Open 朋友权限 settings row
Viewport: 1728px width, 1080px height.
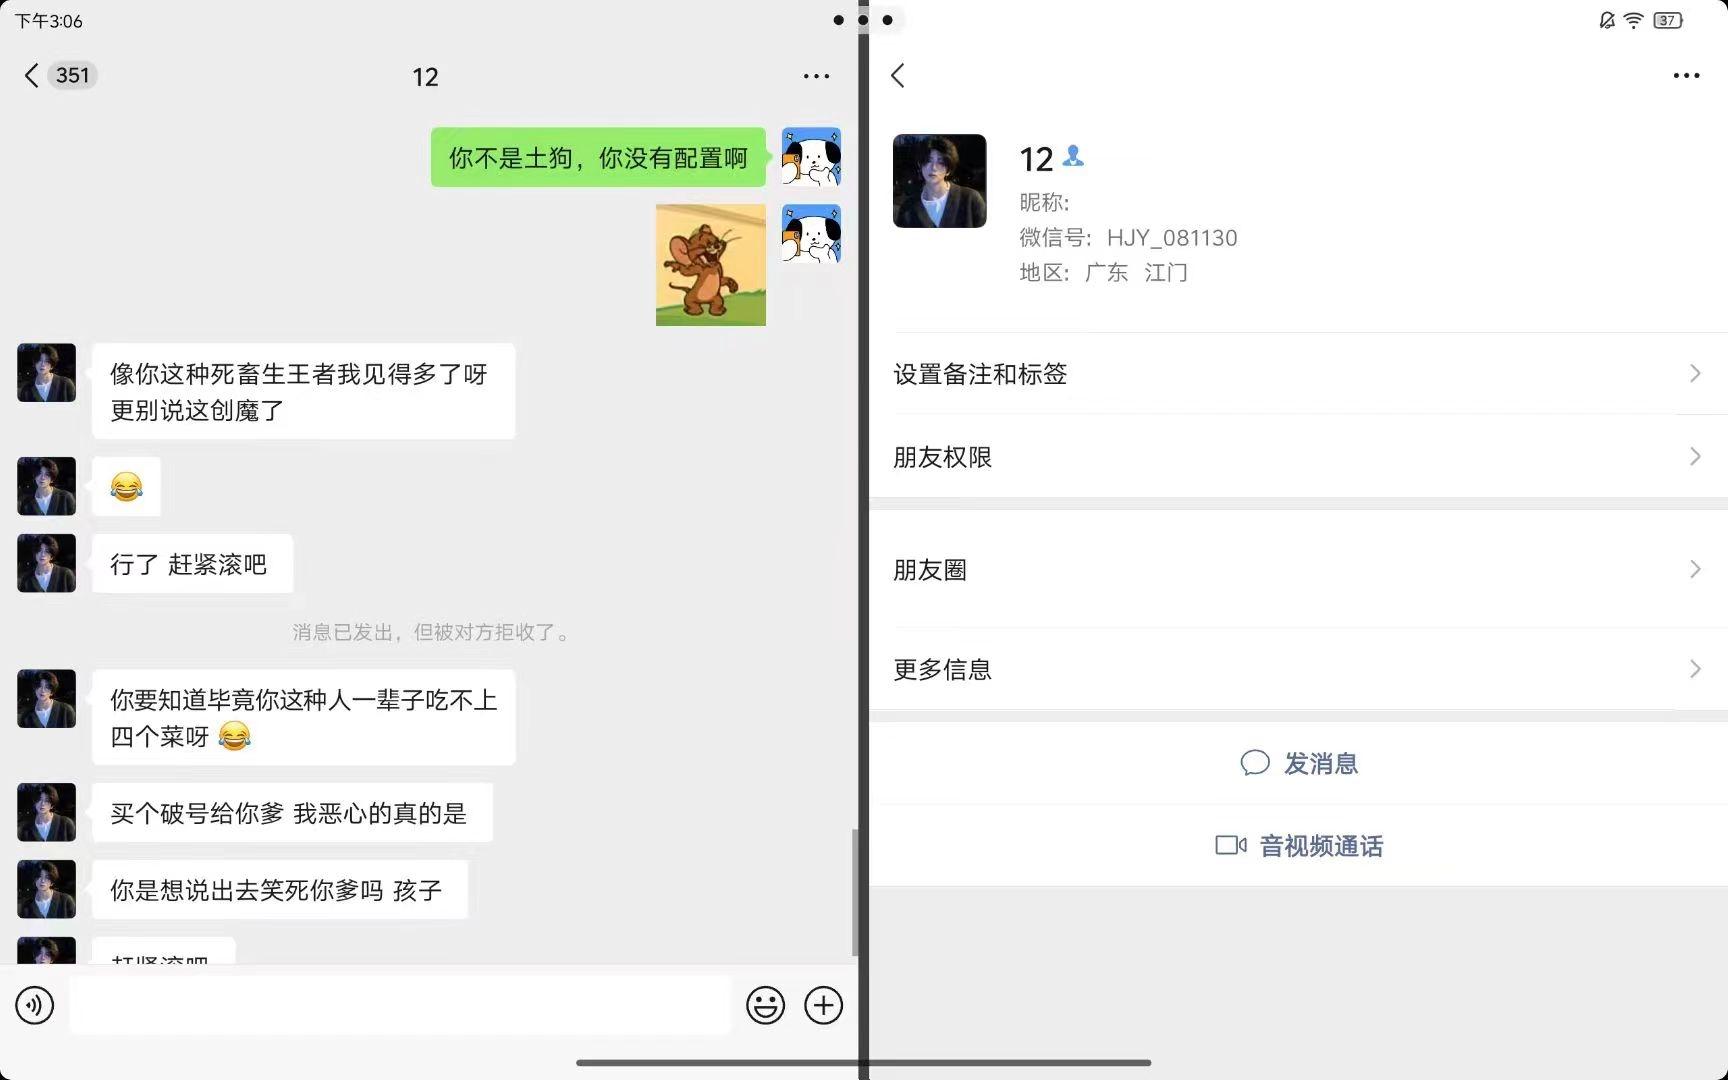pyautogui.click(x=1298, y=456)
